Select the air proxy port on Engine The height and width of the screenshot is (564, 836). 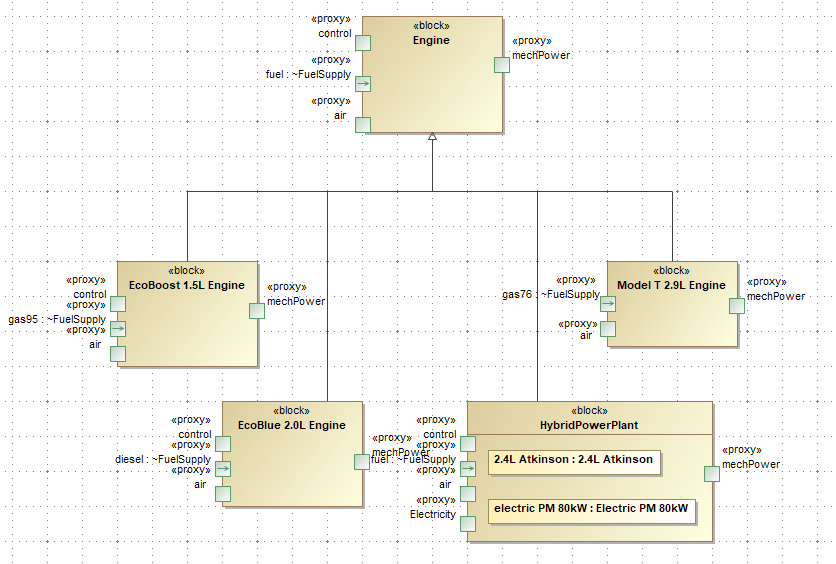point(363,125)
